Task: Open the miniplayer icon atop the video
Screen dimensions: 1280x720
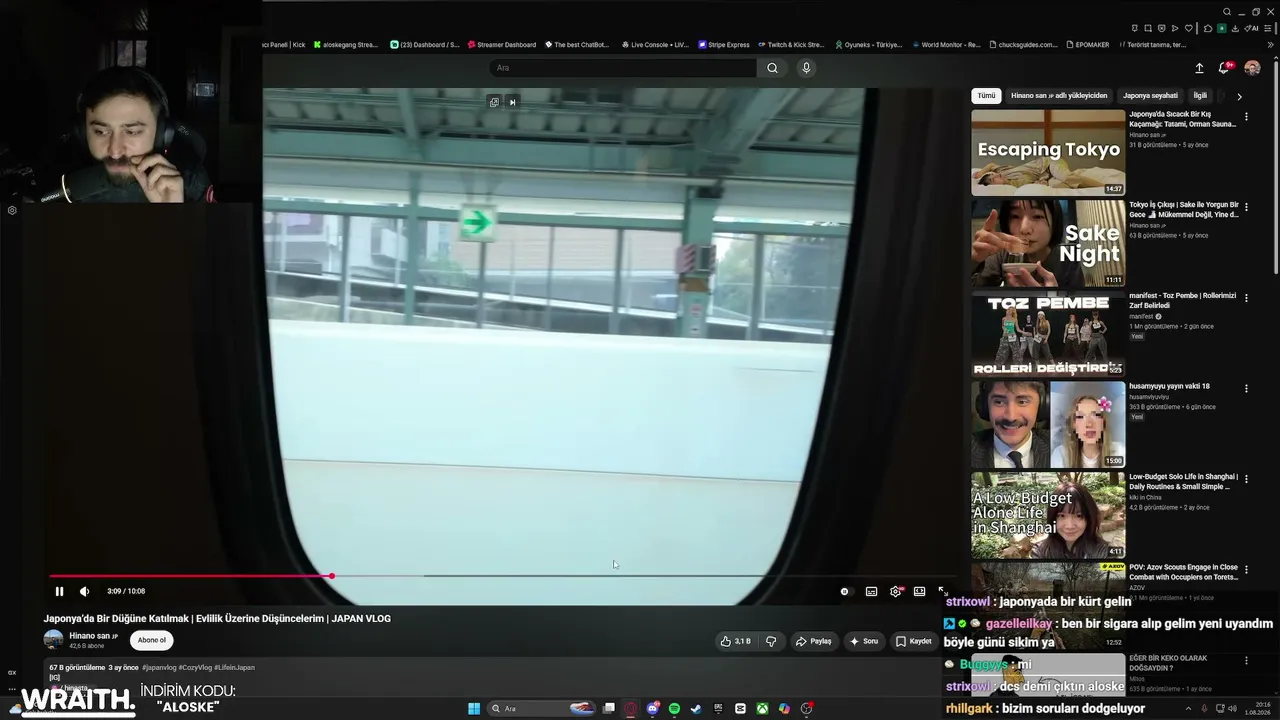Action: (x=494, y=102)
